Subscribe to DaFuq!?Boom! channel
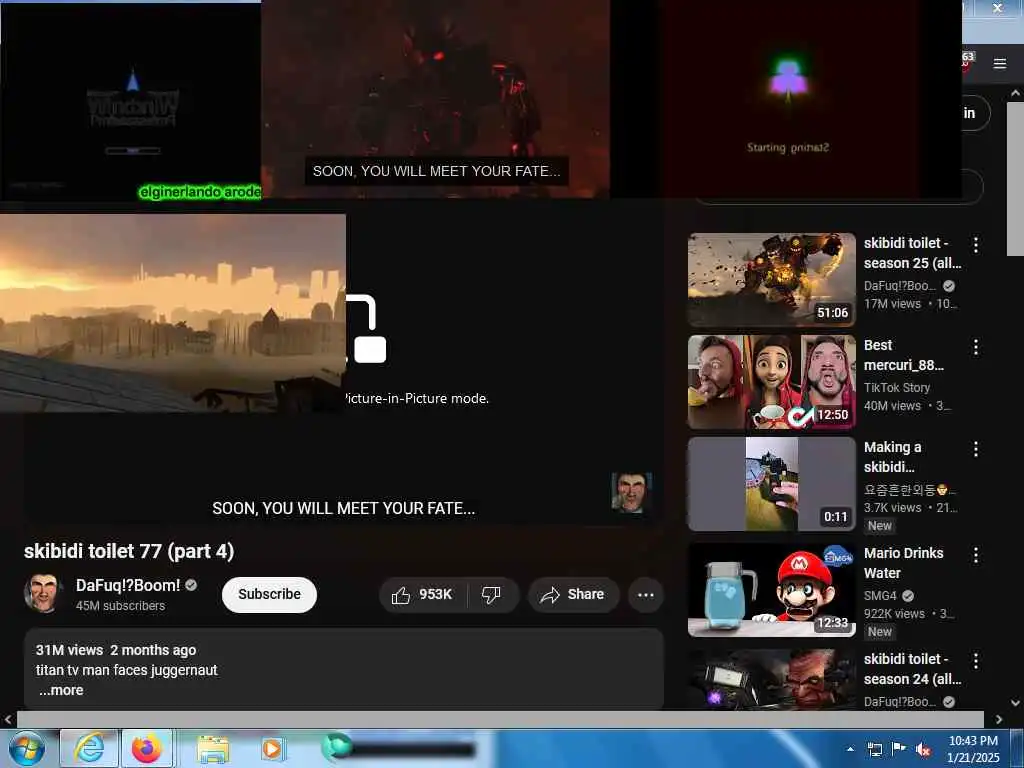Image resolution: width=1024 pixels, height=768 pixels. click(x=269, y=594)
